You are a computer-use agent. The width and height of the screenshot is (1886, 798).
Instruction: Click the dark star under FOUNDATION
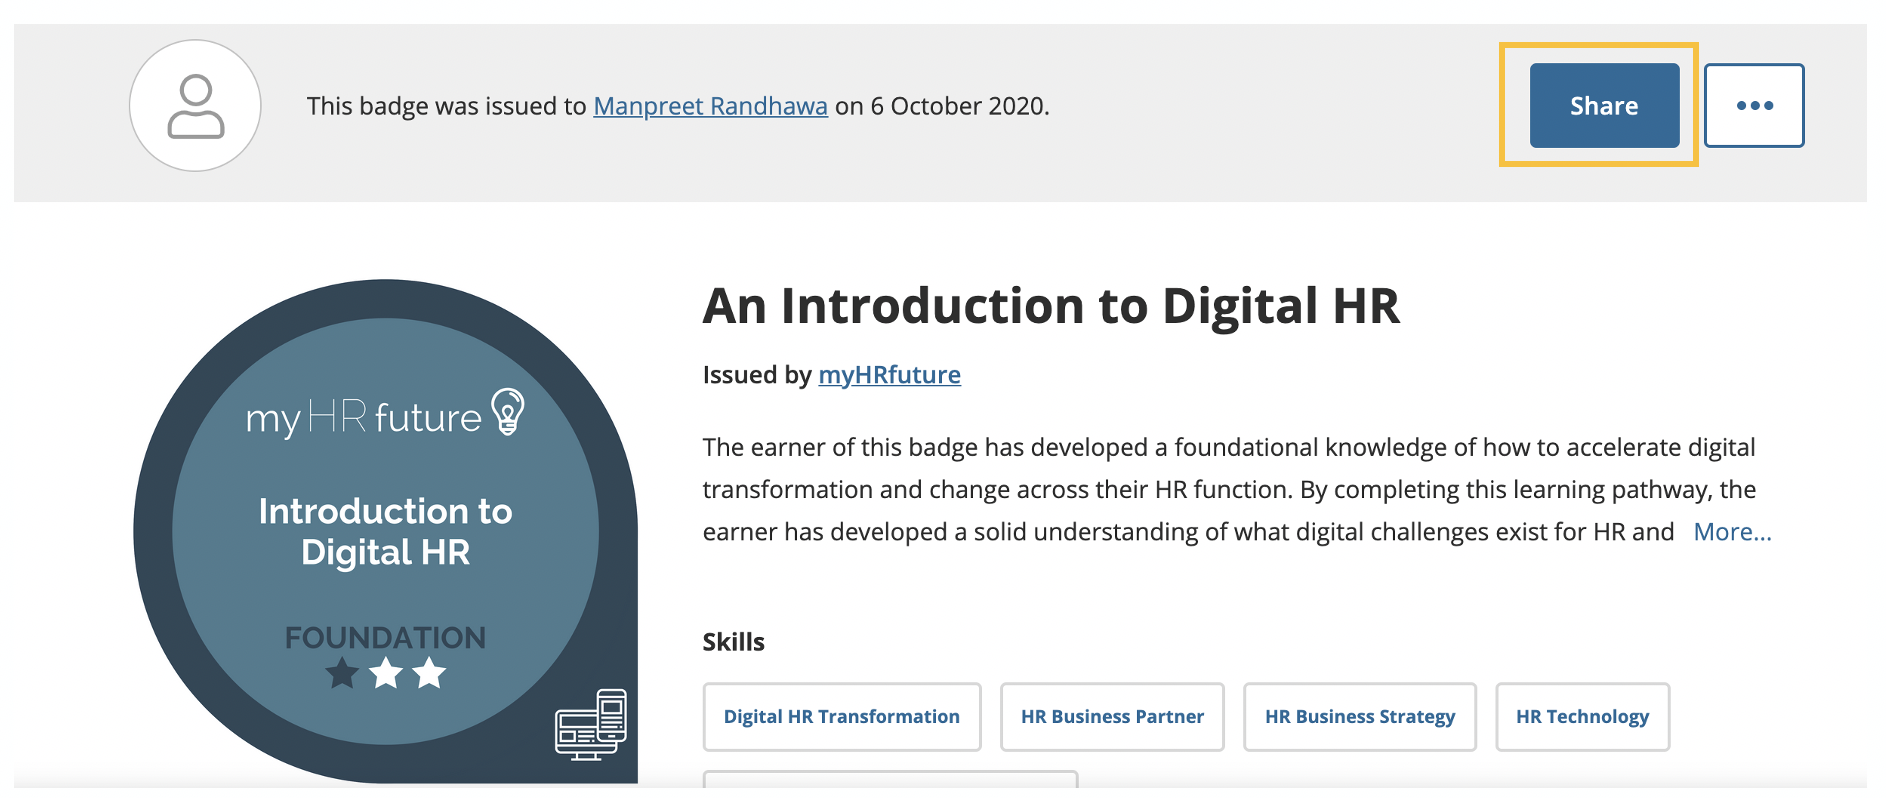[x=342, y=673]
